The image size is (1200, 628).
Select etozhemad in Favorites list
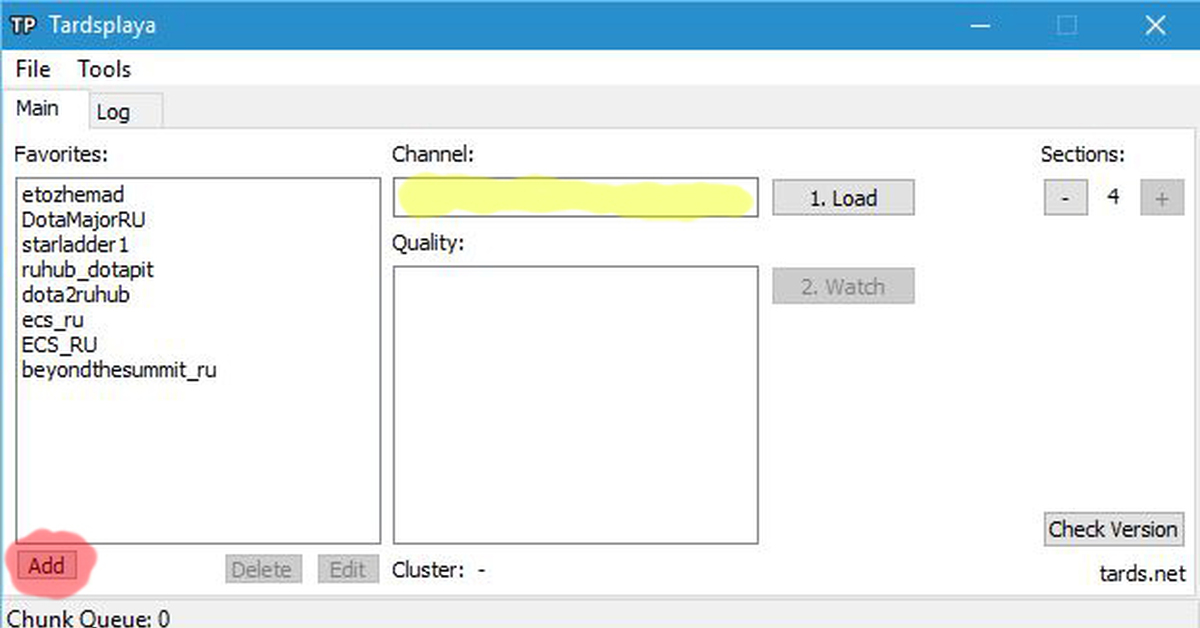tap(72, 195)
